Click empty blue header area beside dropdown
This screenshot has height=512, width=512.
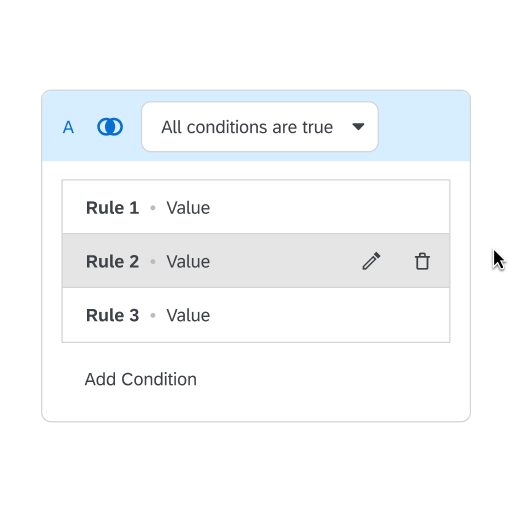pos(424,127)
